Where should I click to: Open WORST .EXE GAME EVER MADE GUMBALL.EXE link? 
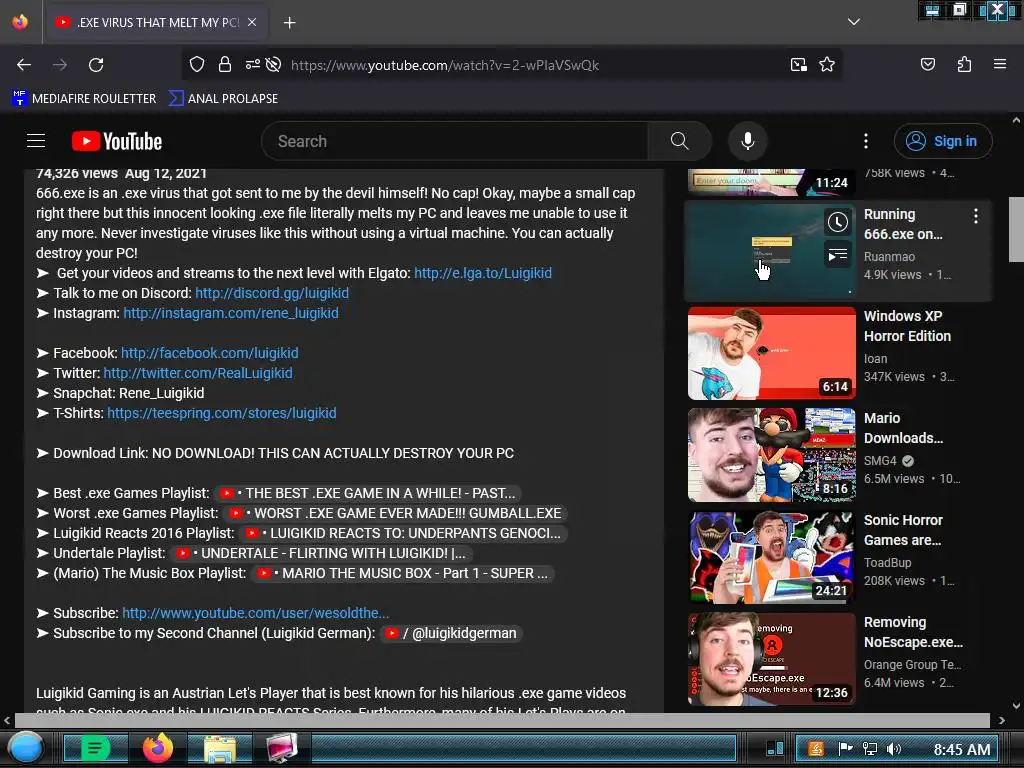(395, 513)
